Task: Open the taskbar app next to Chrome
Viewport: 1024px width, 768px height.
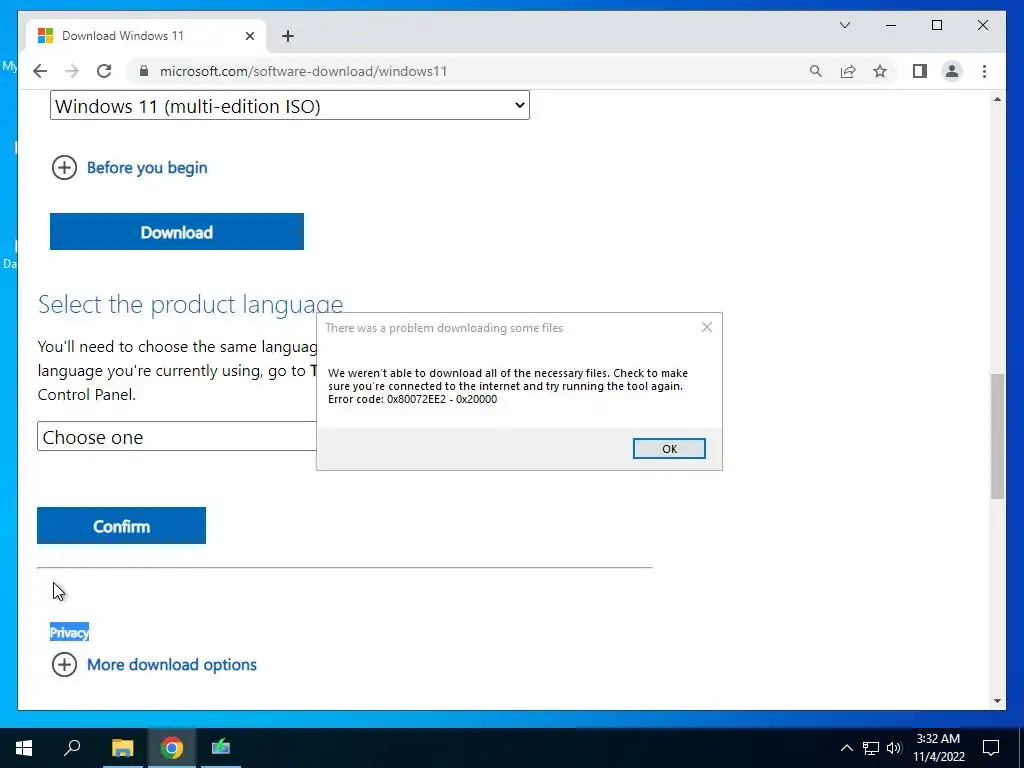Action: point(221,748)
